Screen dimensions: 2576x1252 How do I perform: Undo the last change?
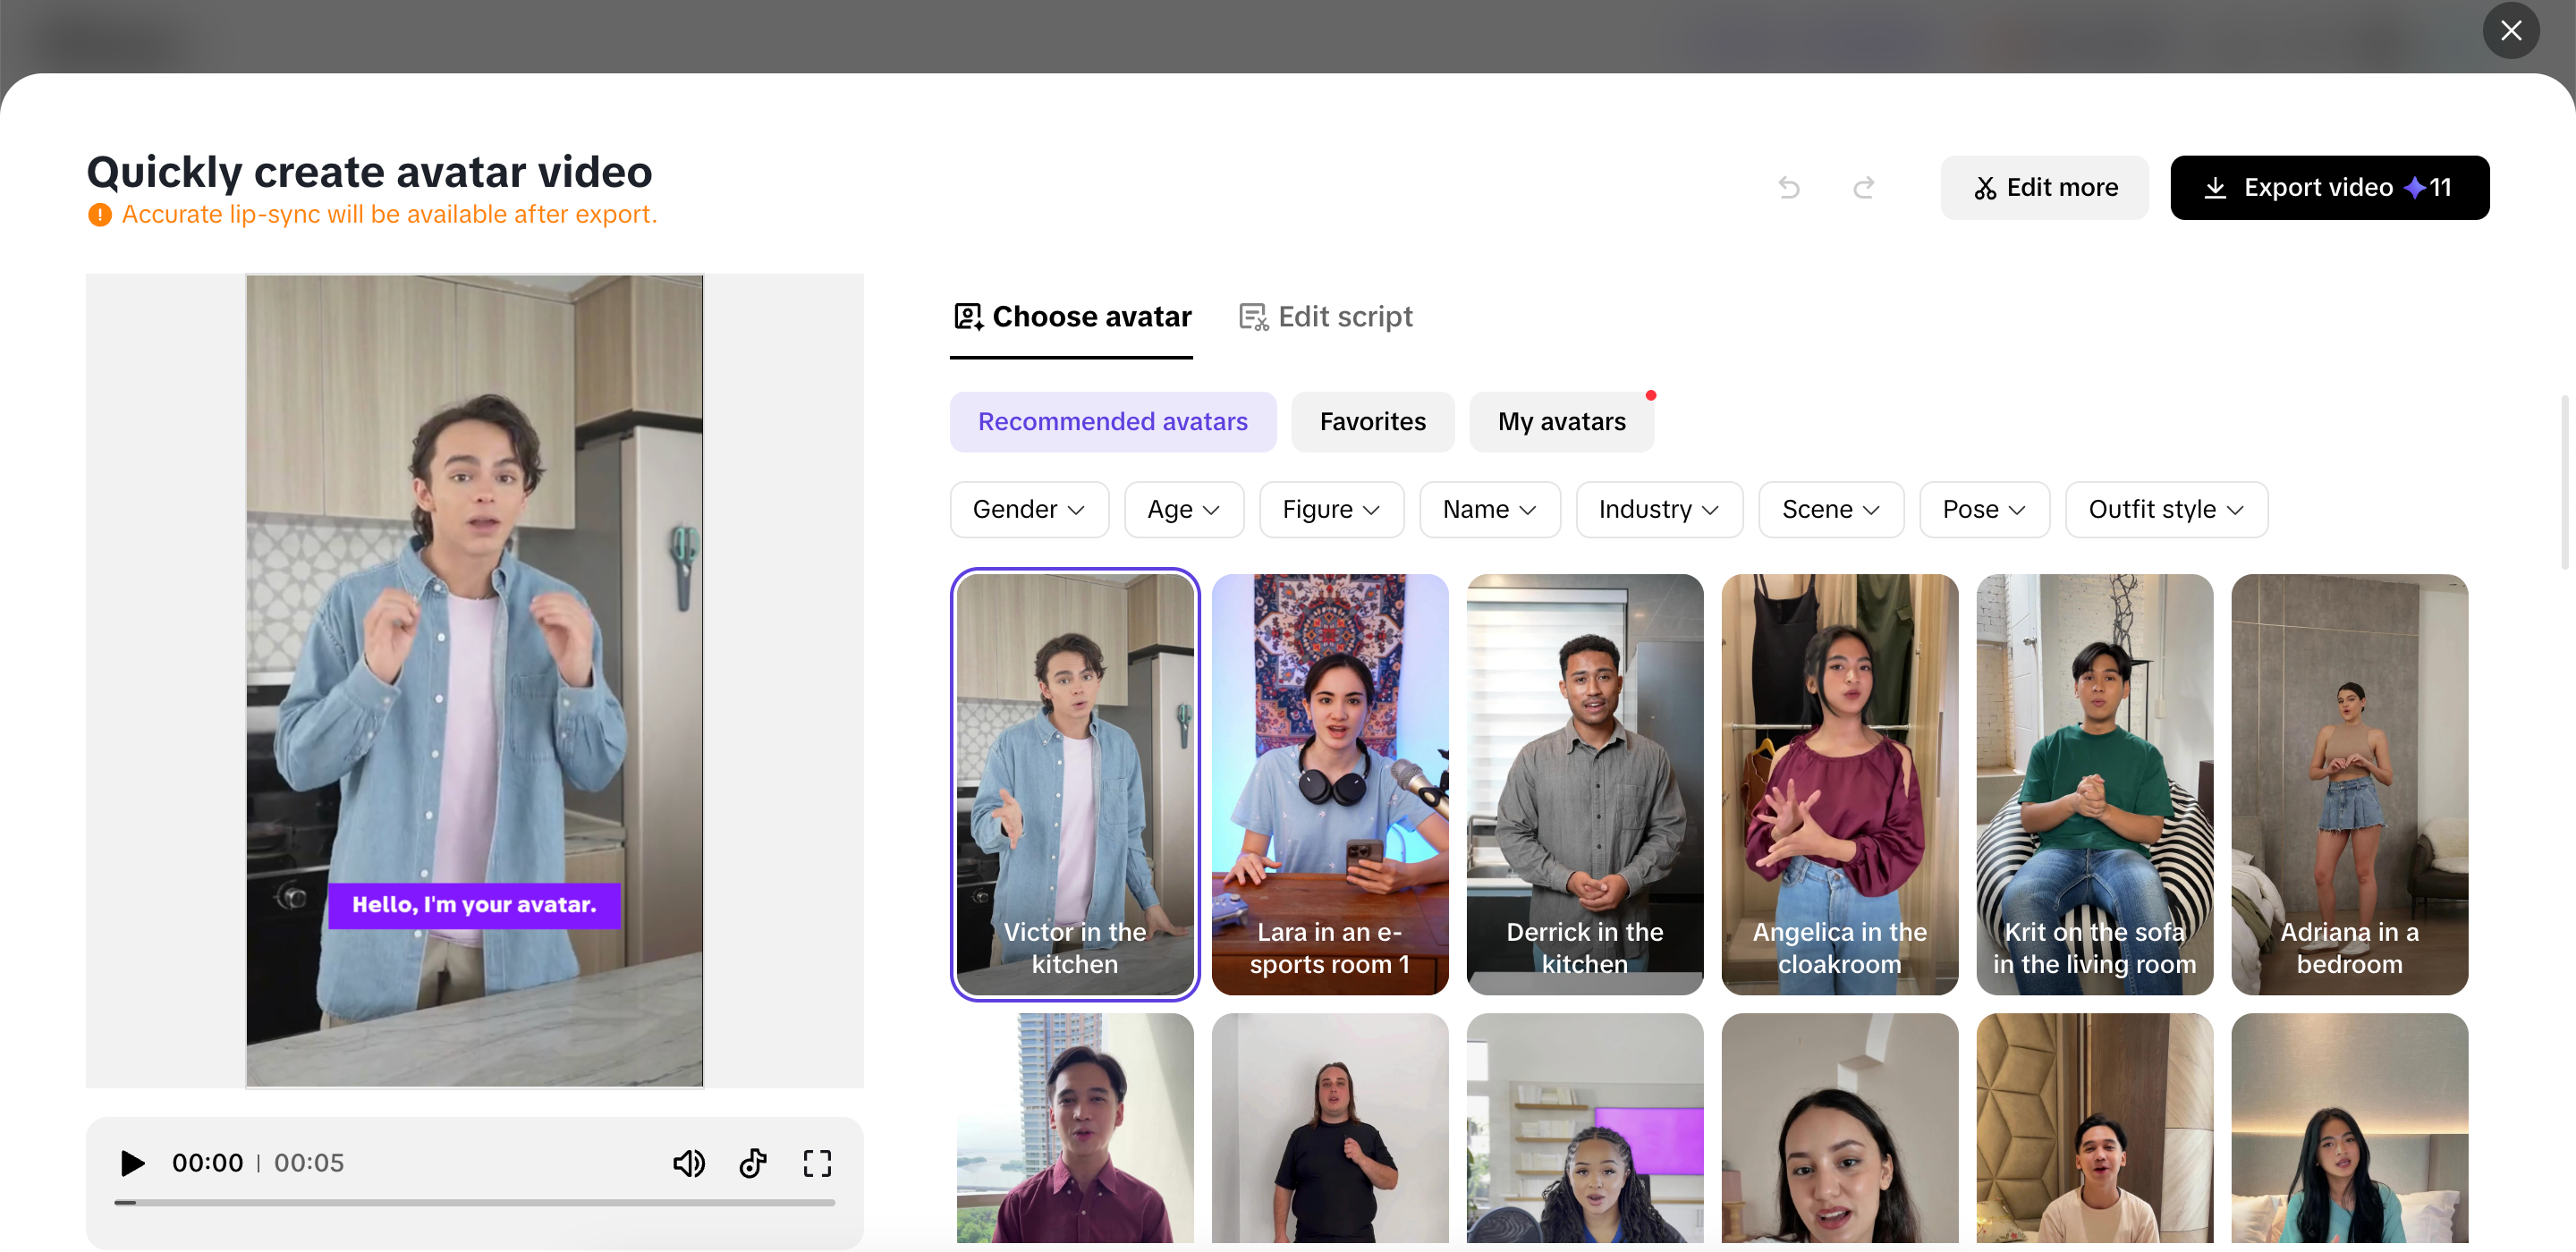pos(1789,188)
